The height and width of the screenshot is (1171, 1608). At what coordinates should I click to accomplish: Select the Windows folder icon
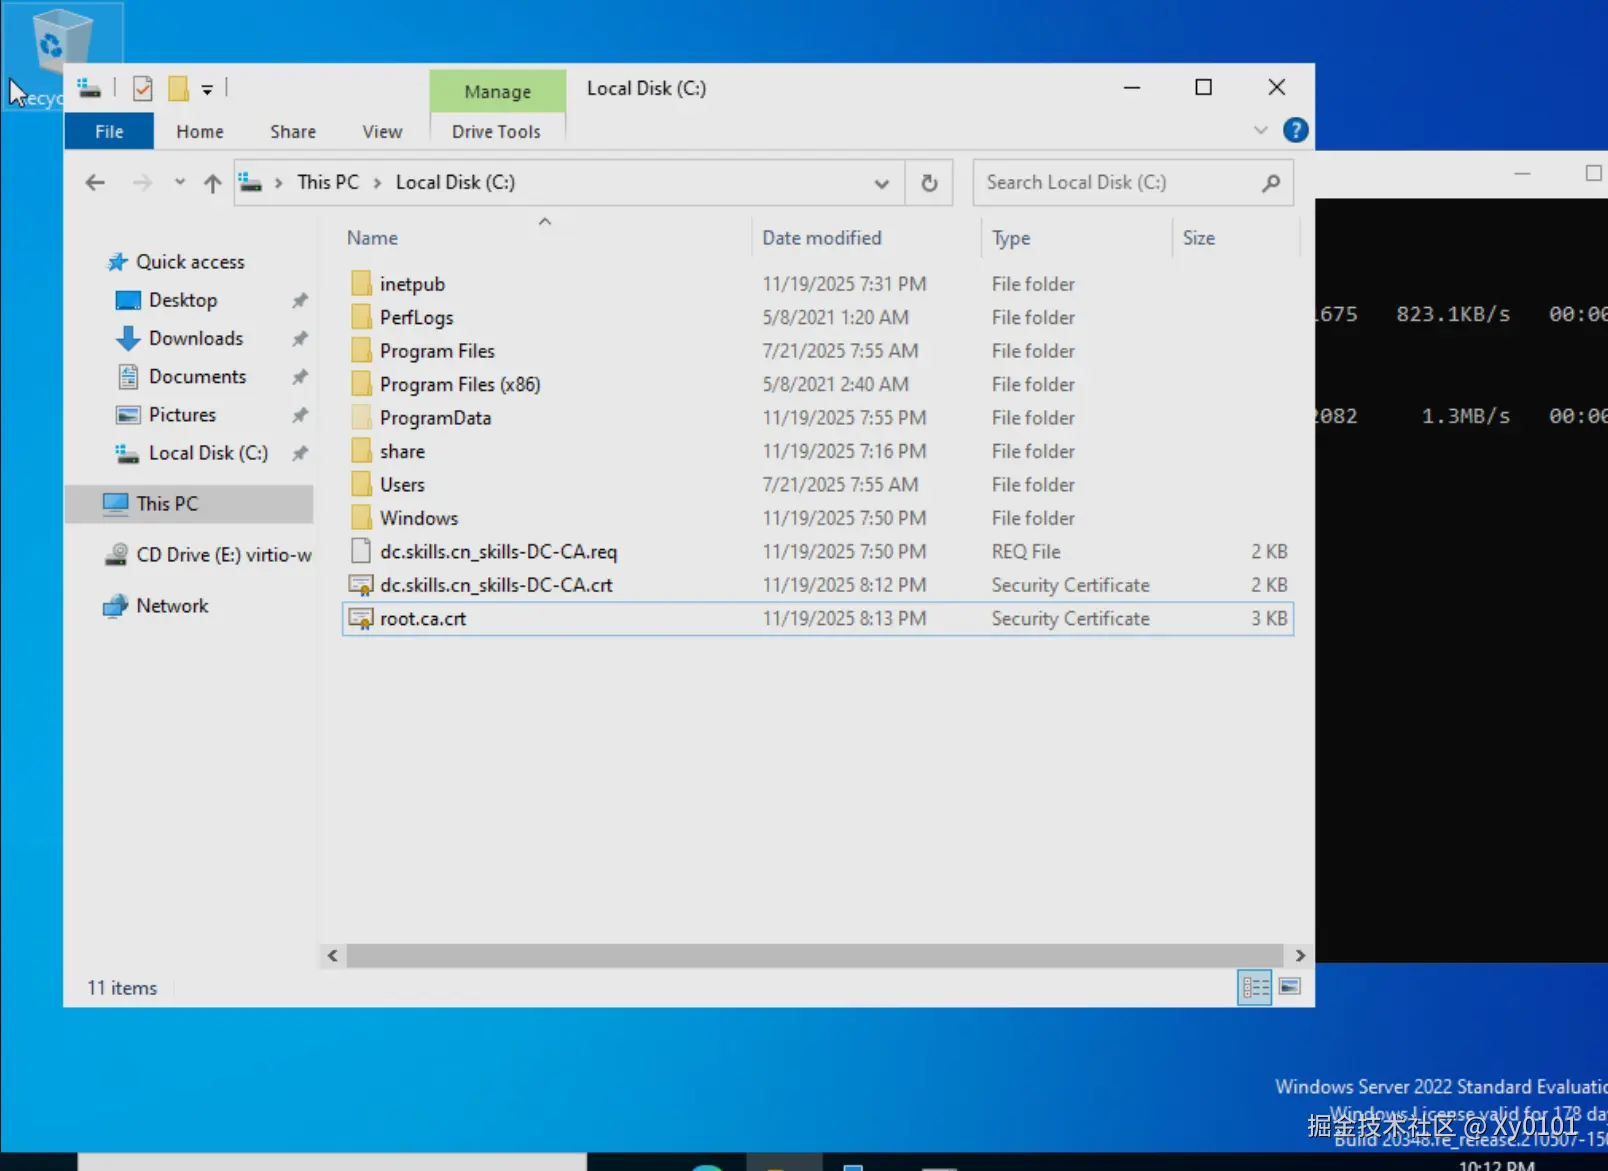(x=361, y=518)
